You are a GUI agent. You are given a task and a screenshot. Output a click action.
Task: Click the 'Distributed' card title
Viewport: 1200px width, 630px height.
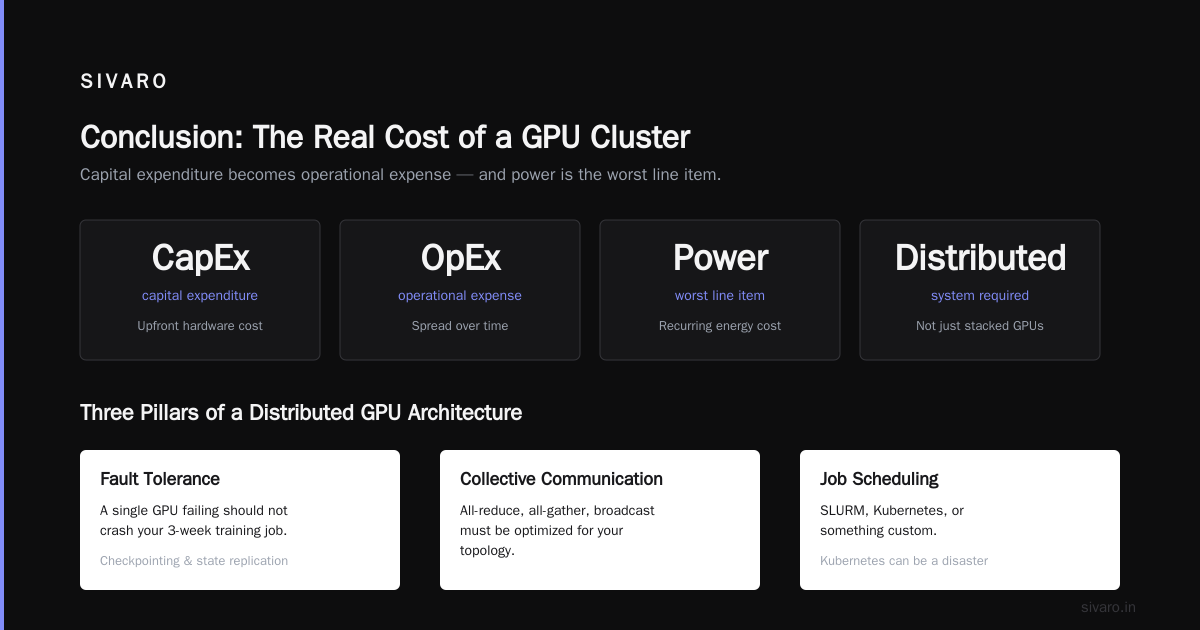click(x=980, y=258)
